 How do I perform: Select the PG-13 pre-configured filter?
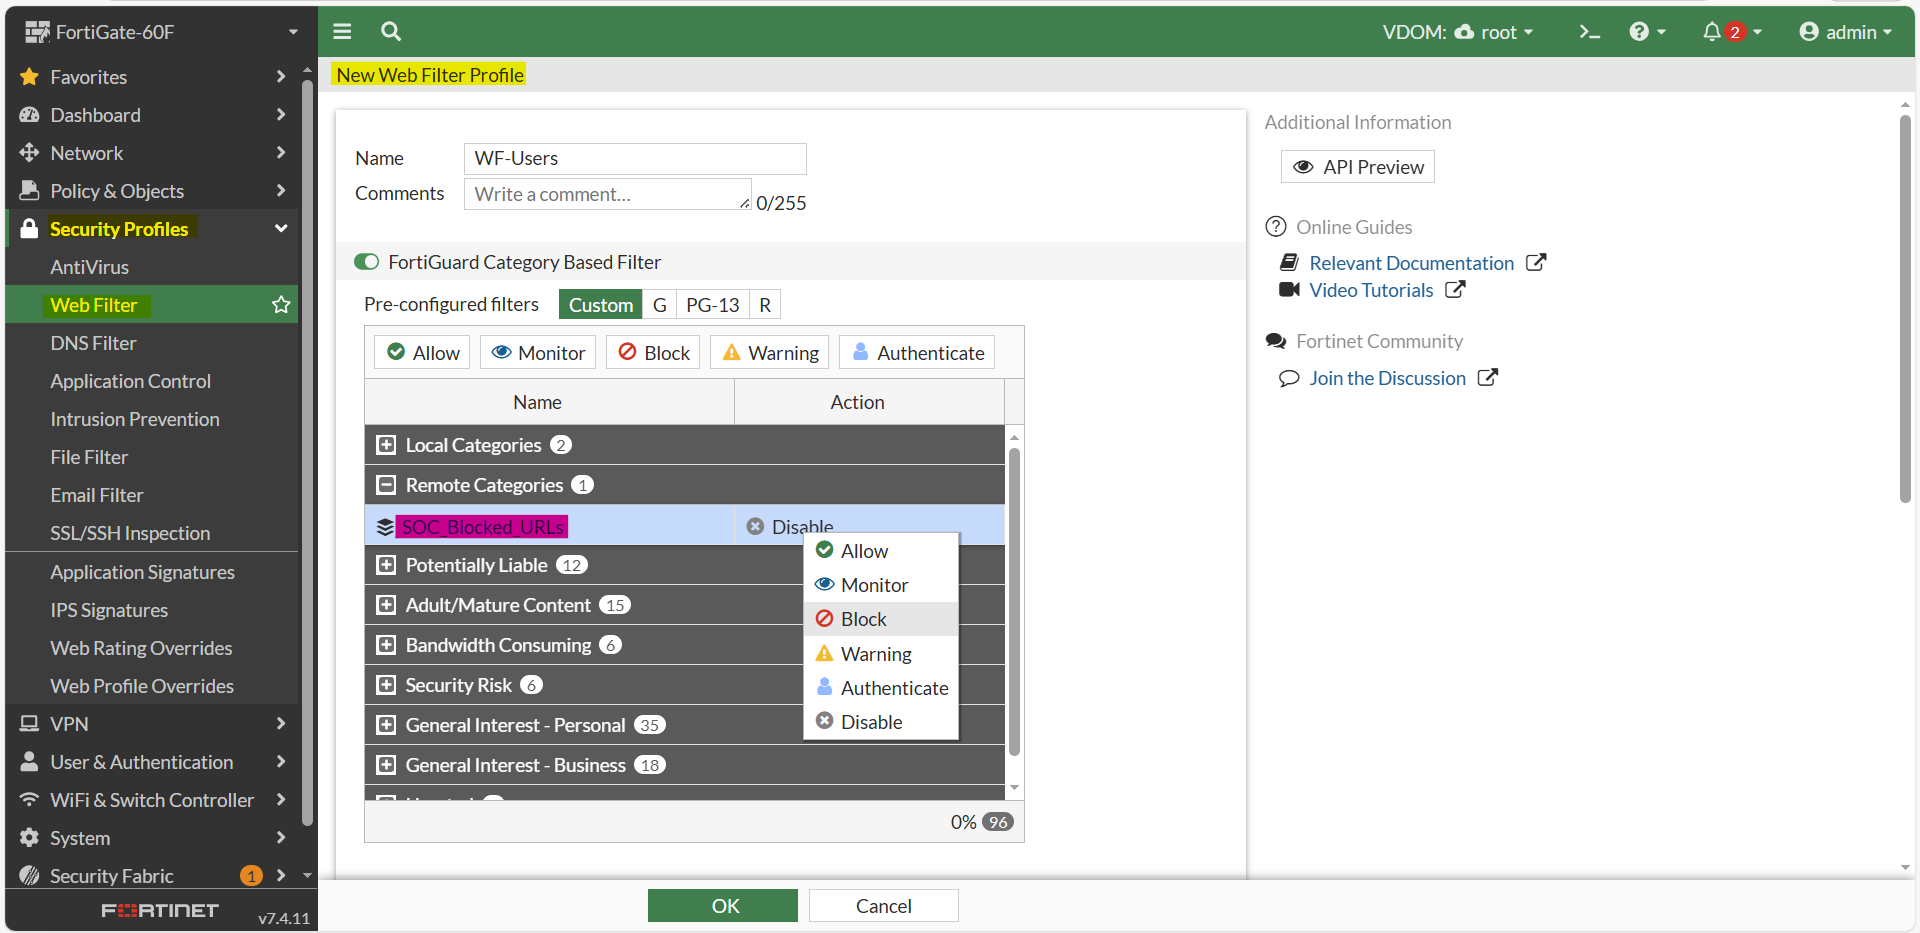(x=713, y=305)
